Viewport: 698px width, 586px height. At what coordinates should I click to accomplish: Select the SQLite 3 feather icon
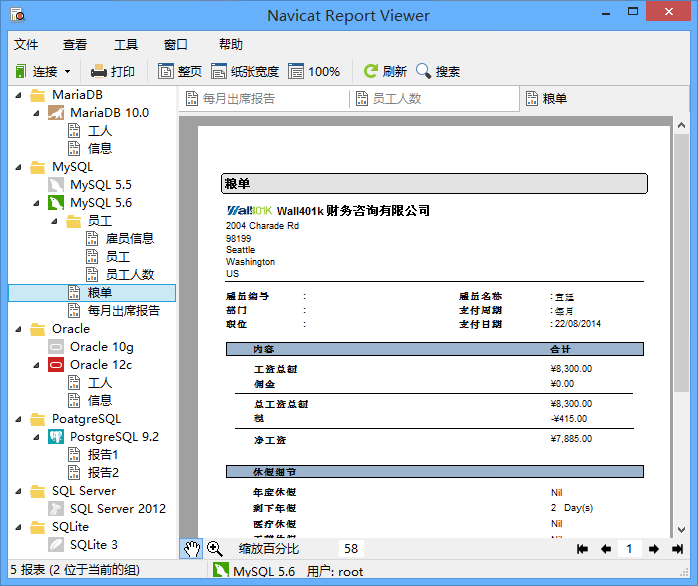[x=56, y=545]
